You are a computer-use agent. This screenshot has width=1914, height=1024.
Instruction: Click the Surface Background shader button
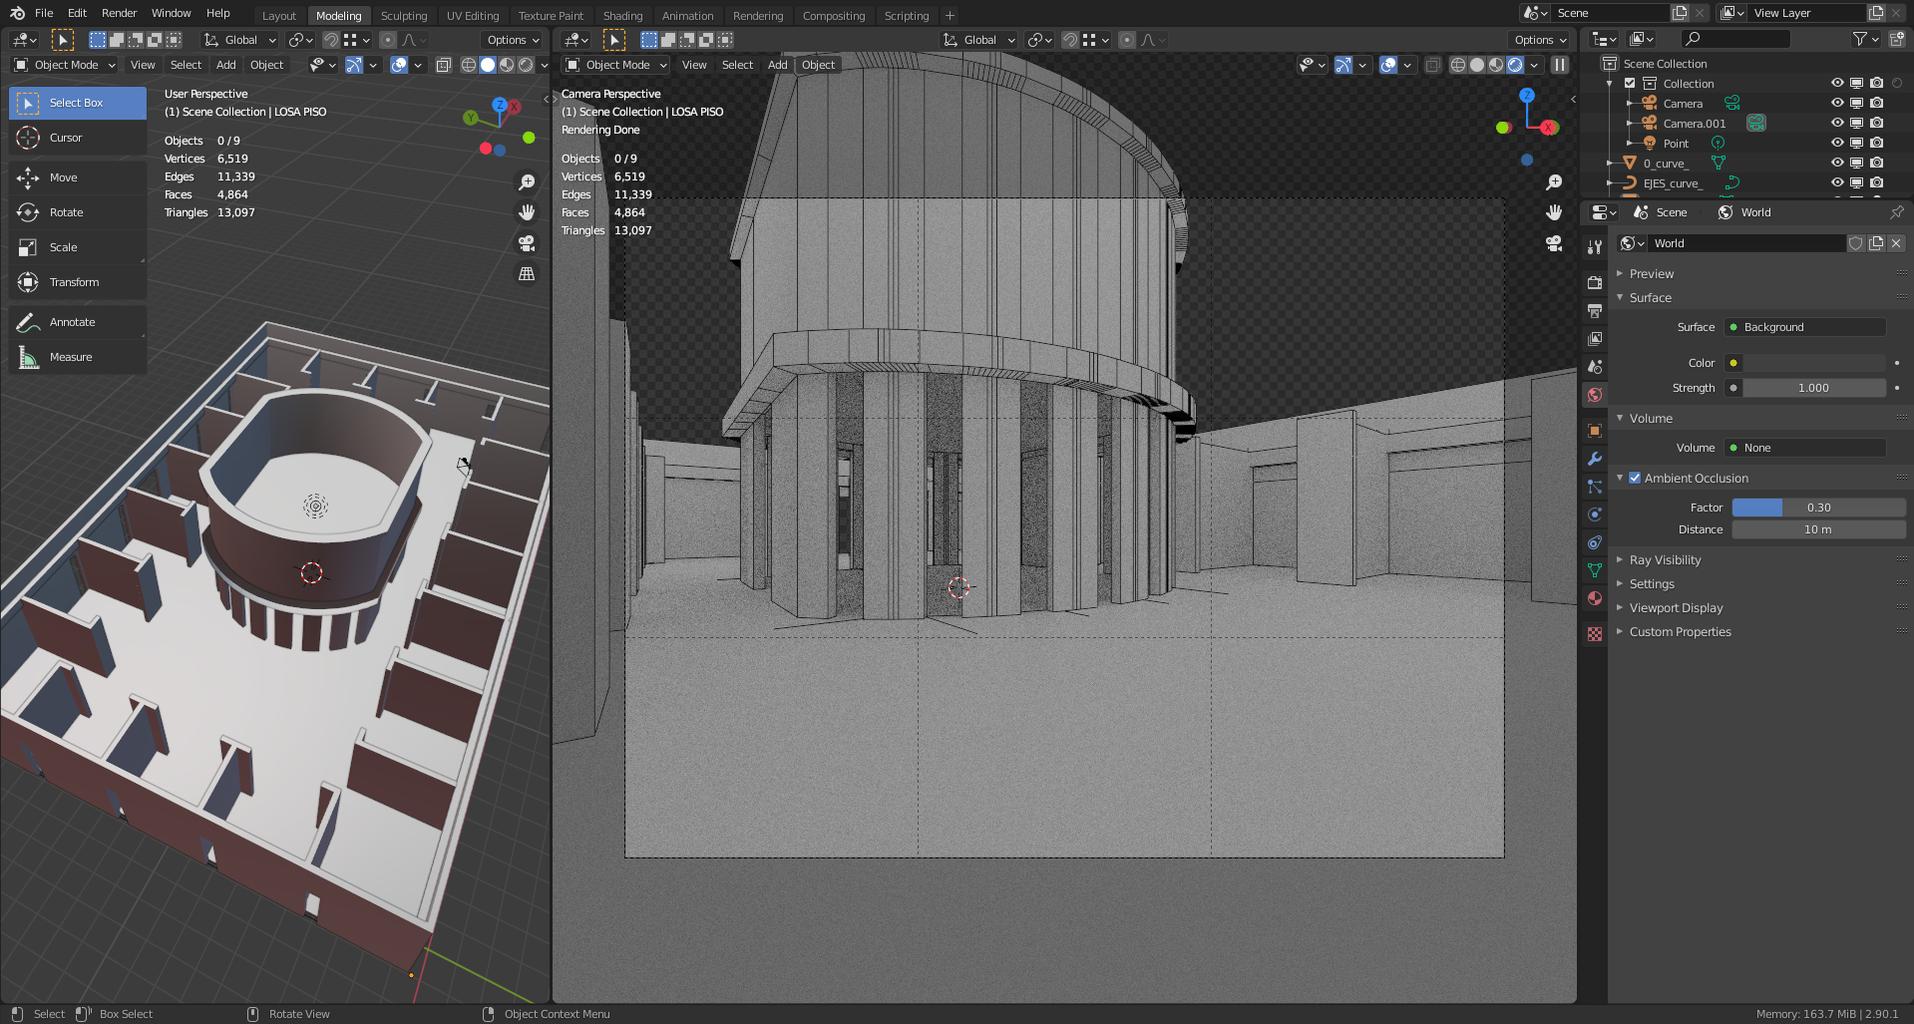tap(1805, 327)
